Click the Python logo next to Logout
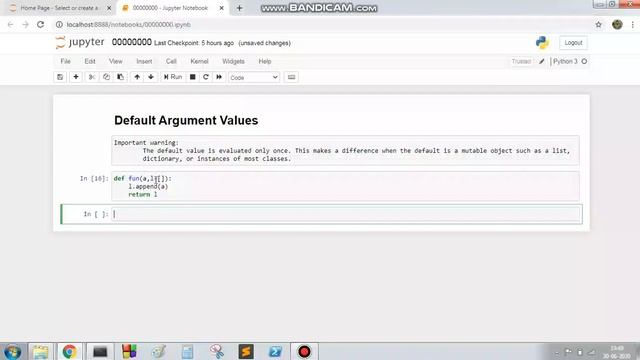640x360 pixels. (542, 43)
